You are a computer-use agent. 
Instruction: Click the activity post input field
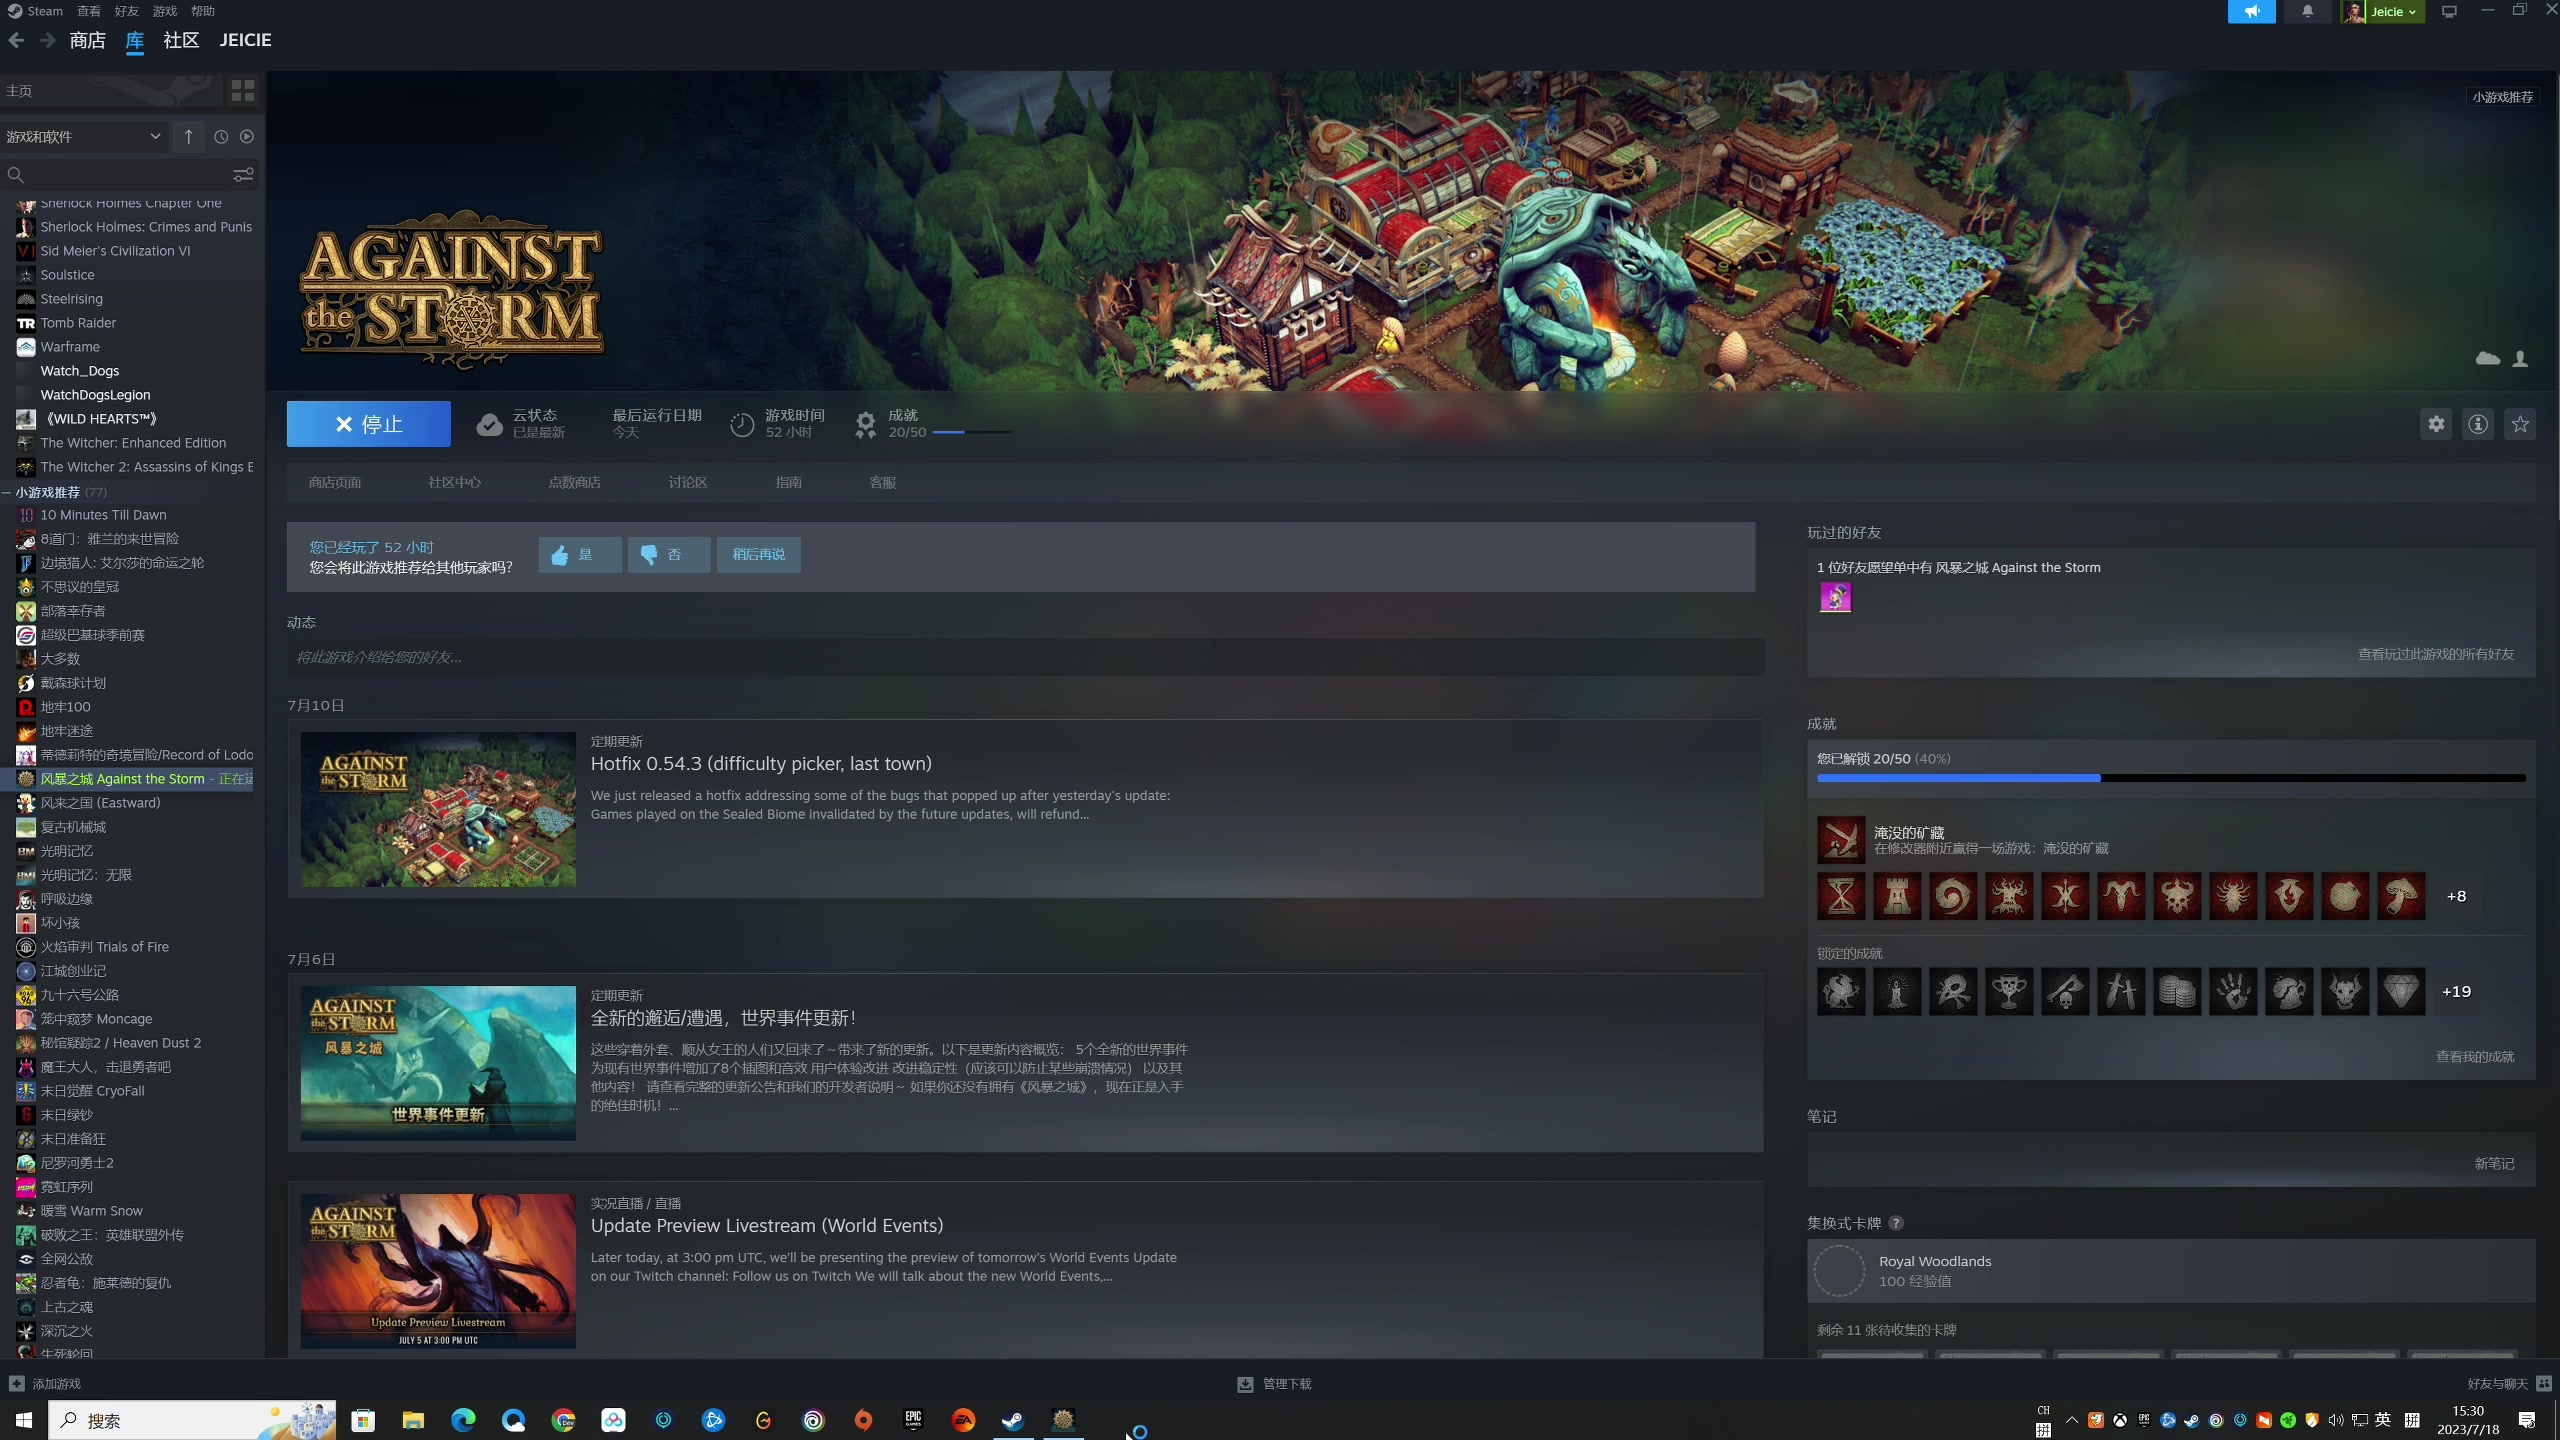click(x=1025, y=657)
